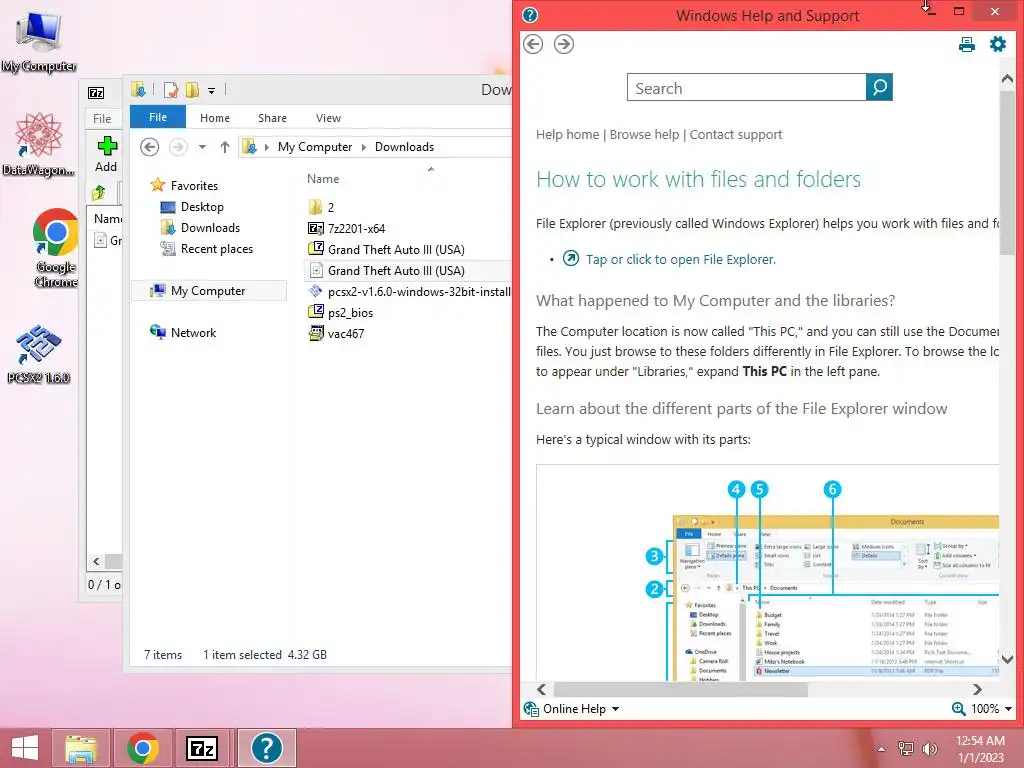Viewport: 1024px width, 768px height.
Task: Click New folder icon in quick access toolbar
Action: 192,89
